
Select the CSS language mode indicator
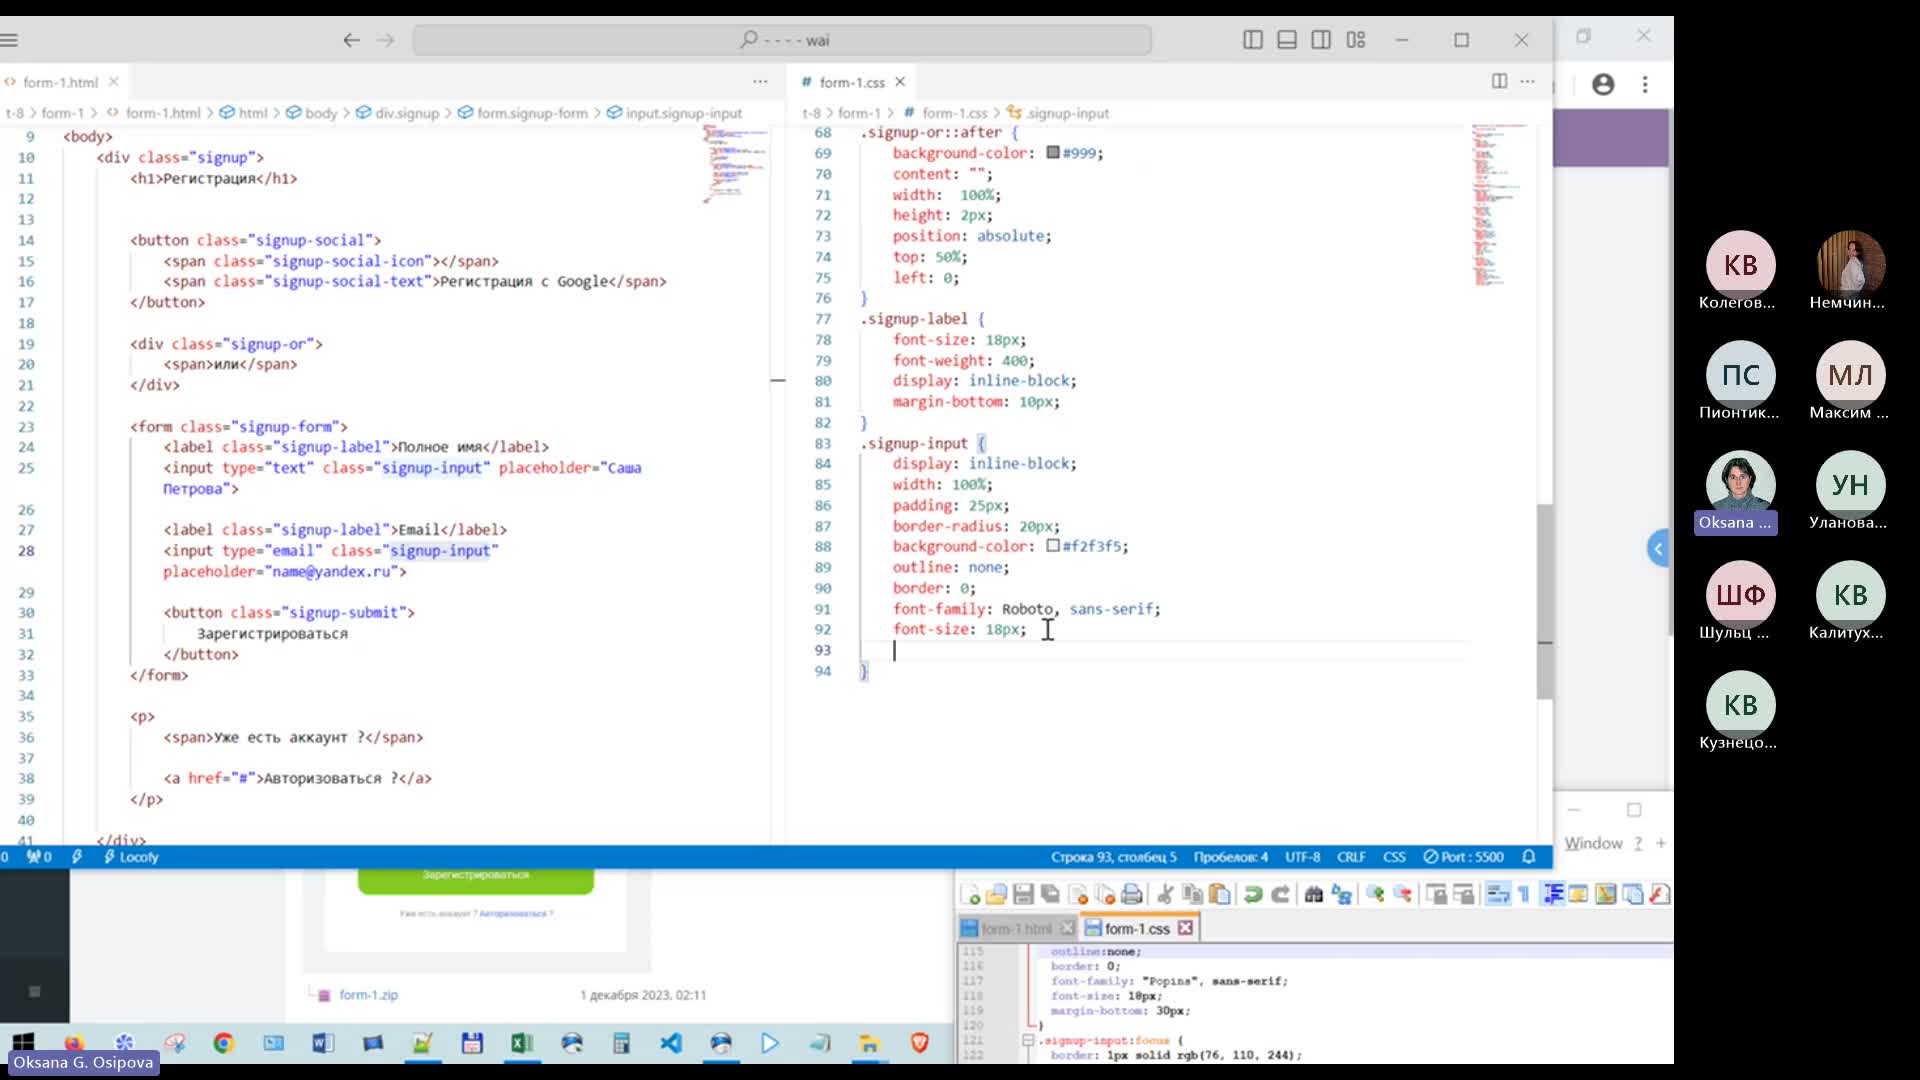point(1394,857)
